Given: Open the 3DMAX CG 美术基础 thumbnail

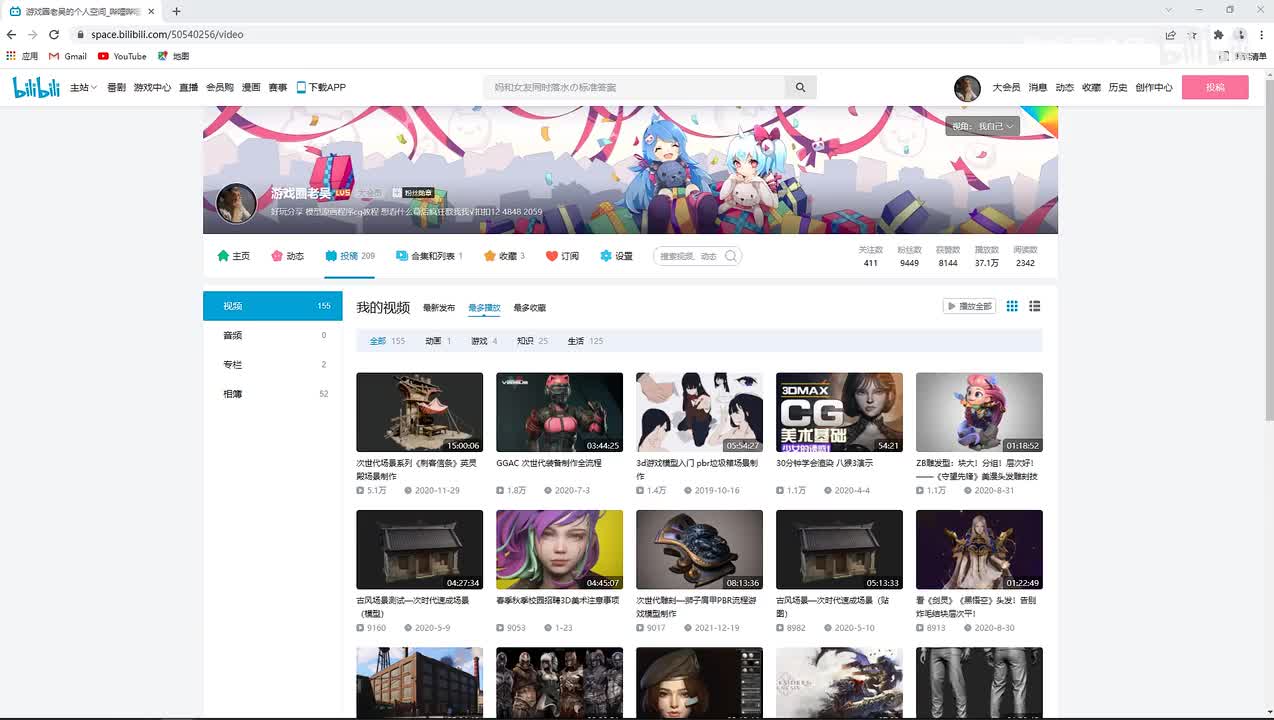Looking at the screenshot, I should (x=839, y=412).
